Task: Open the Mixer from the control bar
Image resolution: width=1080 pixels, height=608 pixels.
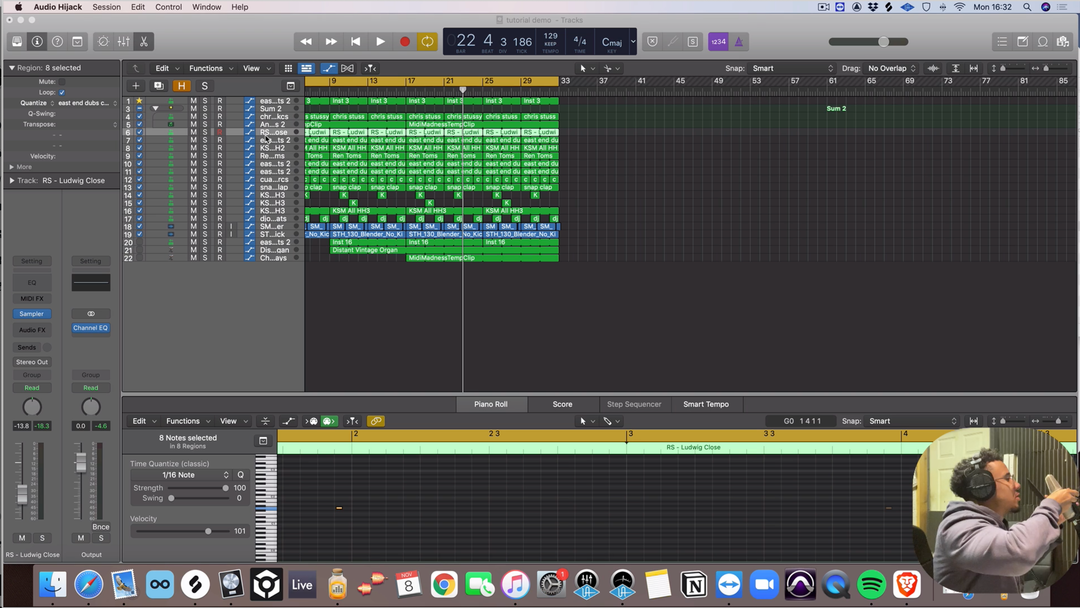Action: (x=124, y=42)
